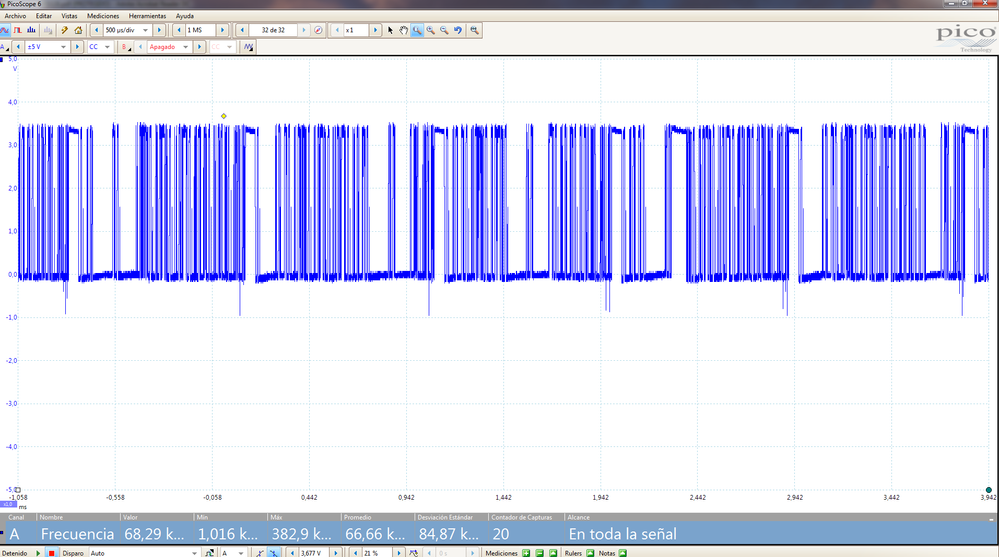Open the buffer navigator compass icon
The image size is (999, 557).
[318, 30]
